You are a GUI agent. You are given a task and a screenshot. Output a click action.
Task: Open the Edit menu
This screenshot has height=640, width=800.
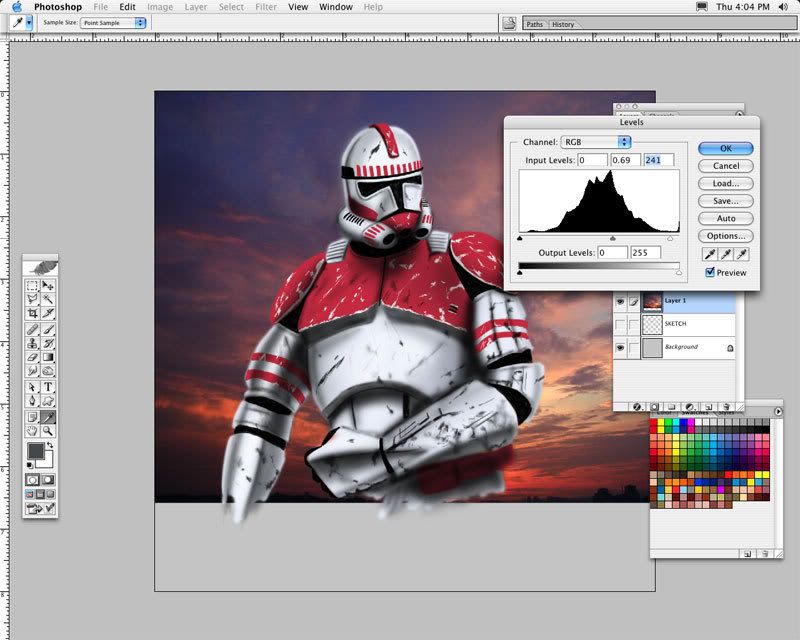tap(127, 7)
